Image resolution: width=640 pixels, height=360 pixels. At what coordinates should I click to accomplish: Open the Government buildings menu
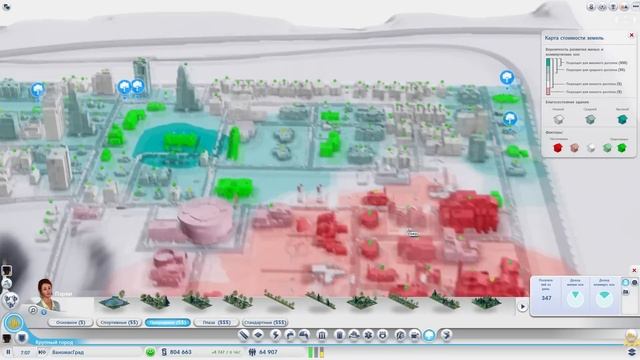pos(322,335)
